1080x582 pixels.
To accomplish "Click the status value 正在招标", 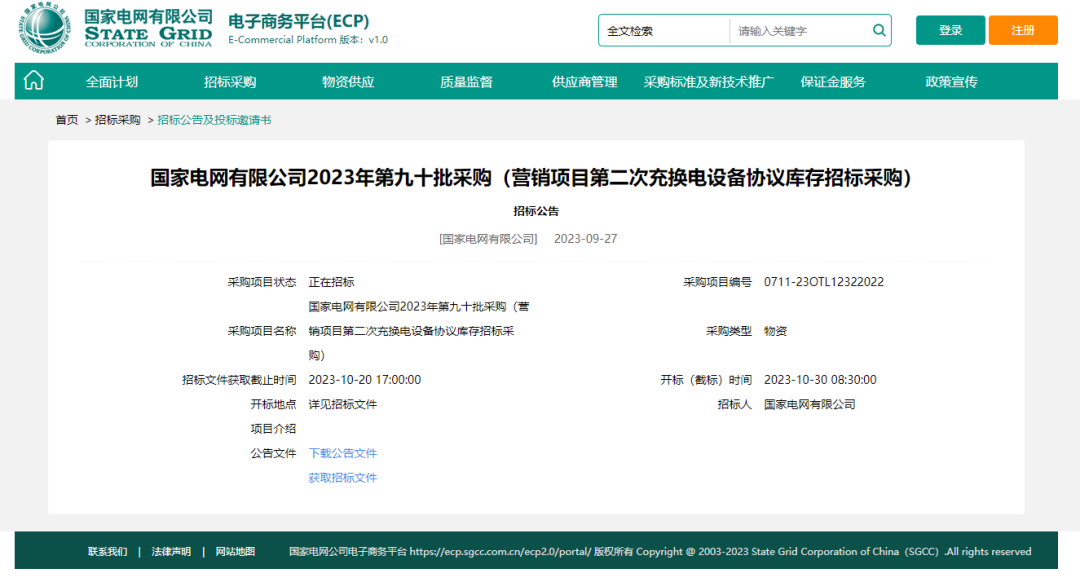I will pyautogui.click(x=331, y=282).
